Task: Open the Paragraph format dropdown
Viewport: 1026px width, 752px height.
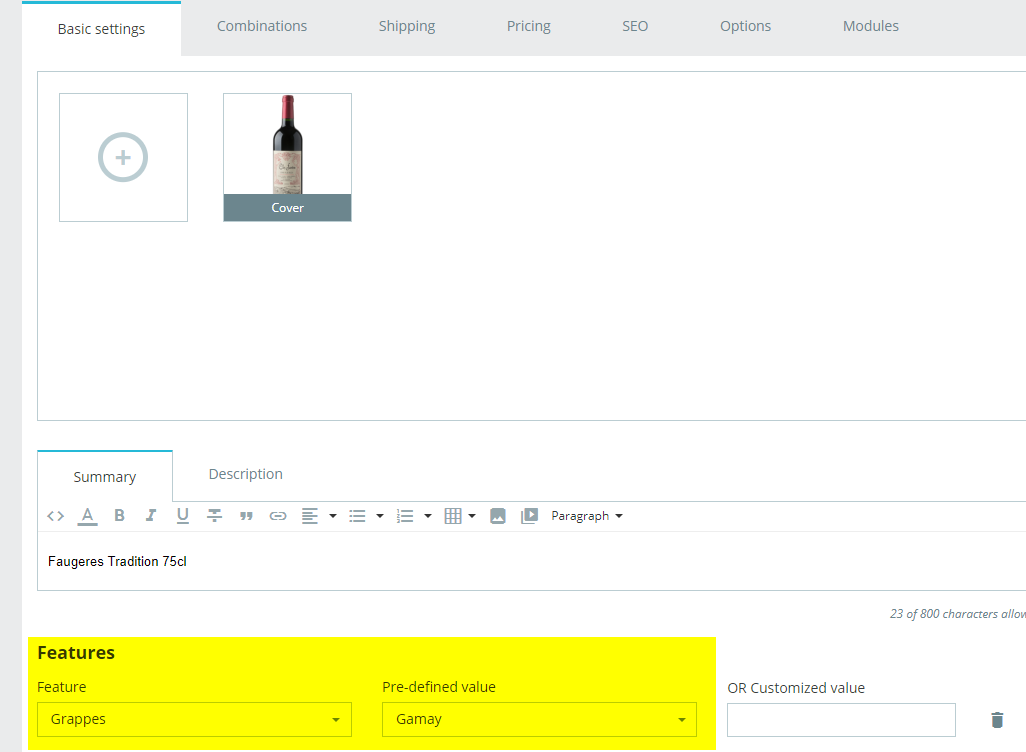Action: point(587,516)
